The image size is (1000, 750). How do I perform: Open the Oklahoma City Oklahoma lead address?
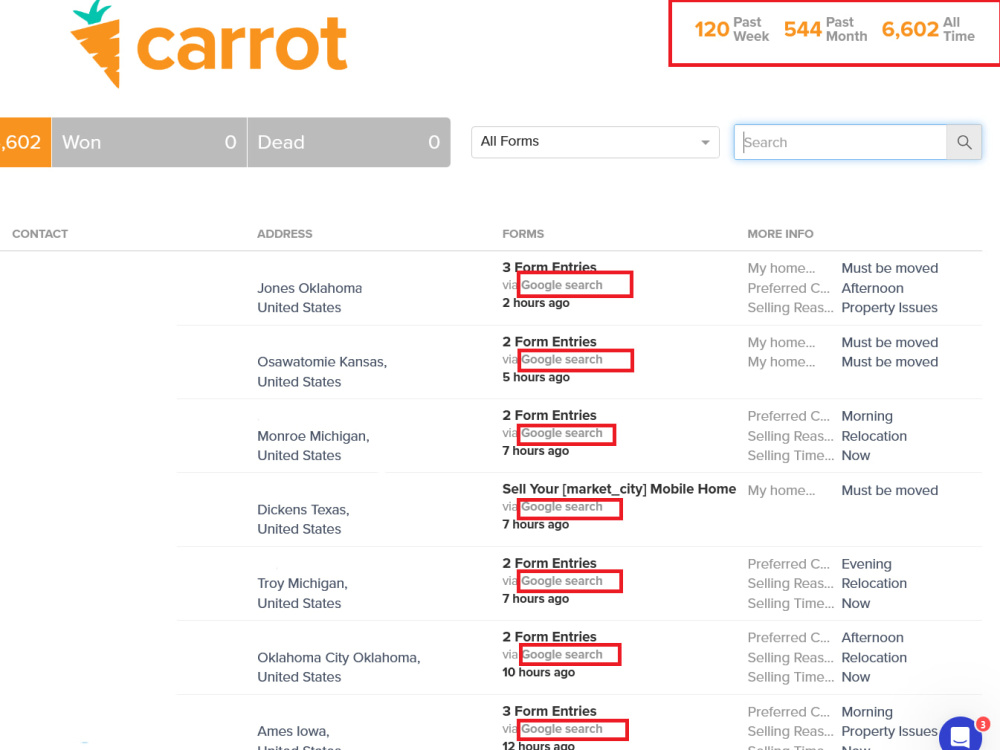(x=339, y=667)
